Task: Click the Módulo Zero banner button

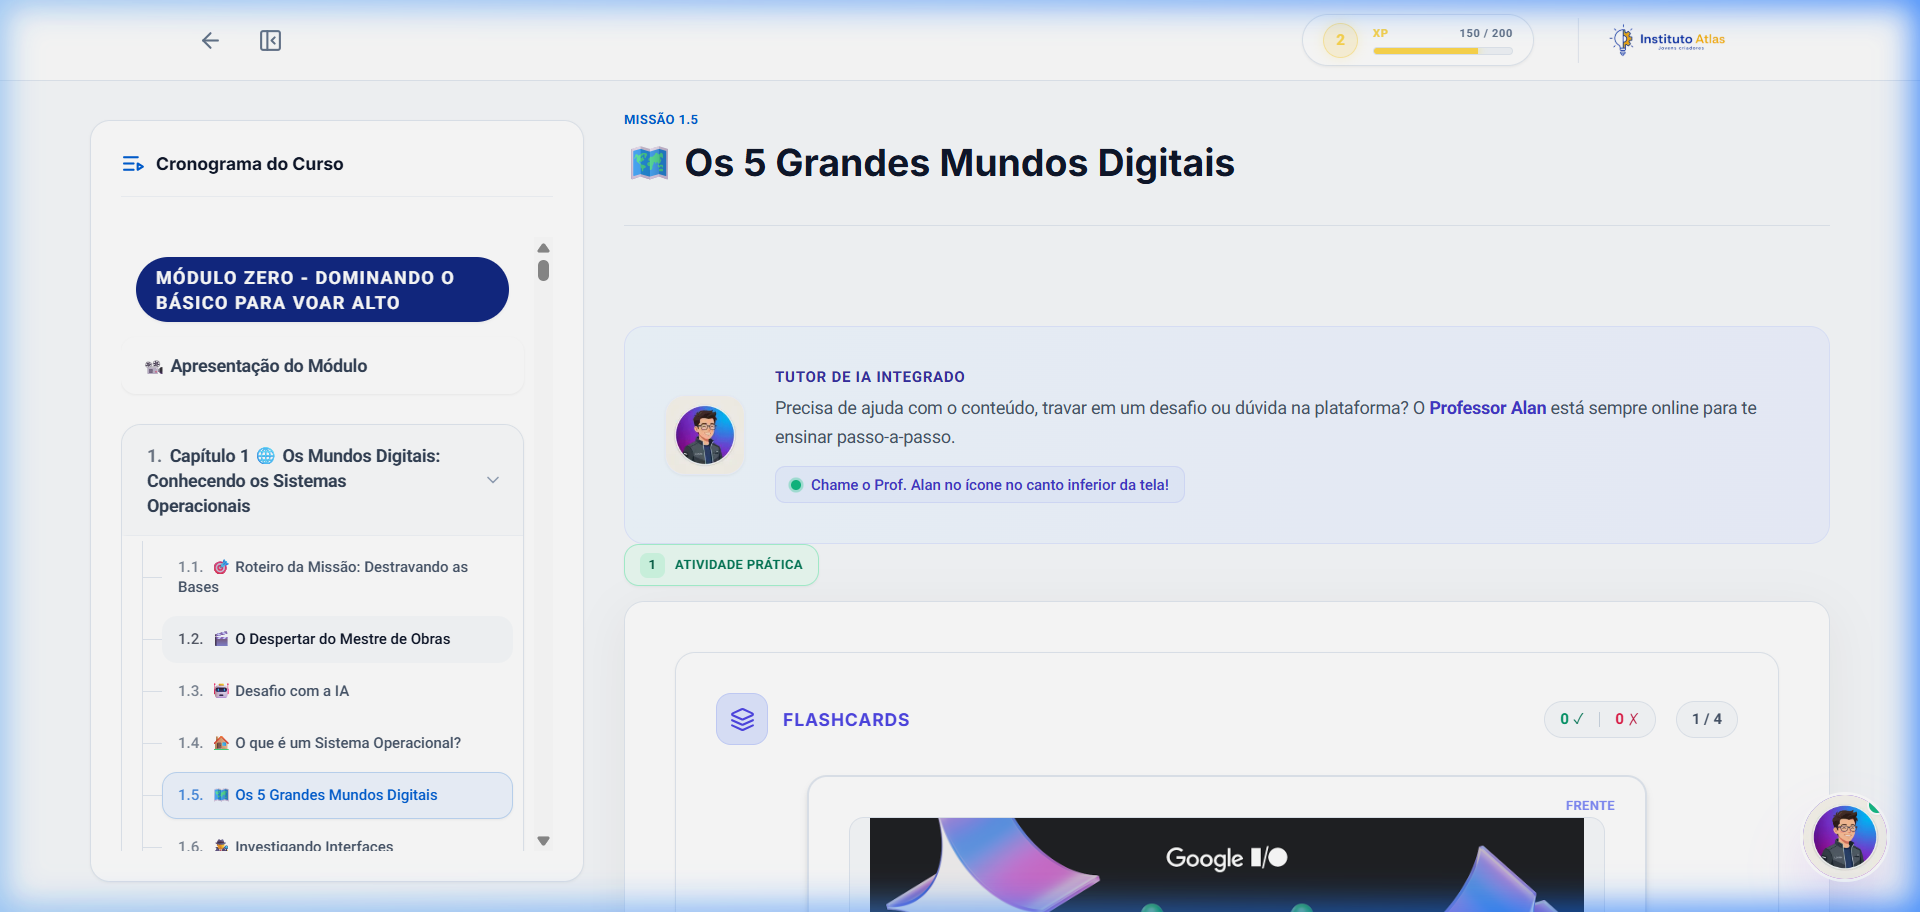Action: point(322,290)
